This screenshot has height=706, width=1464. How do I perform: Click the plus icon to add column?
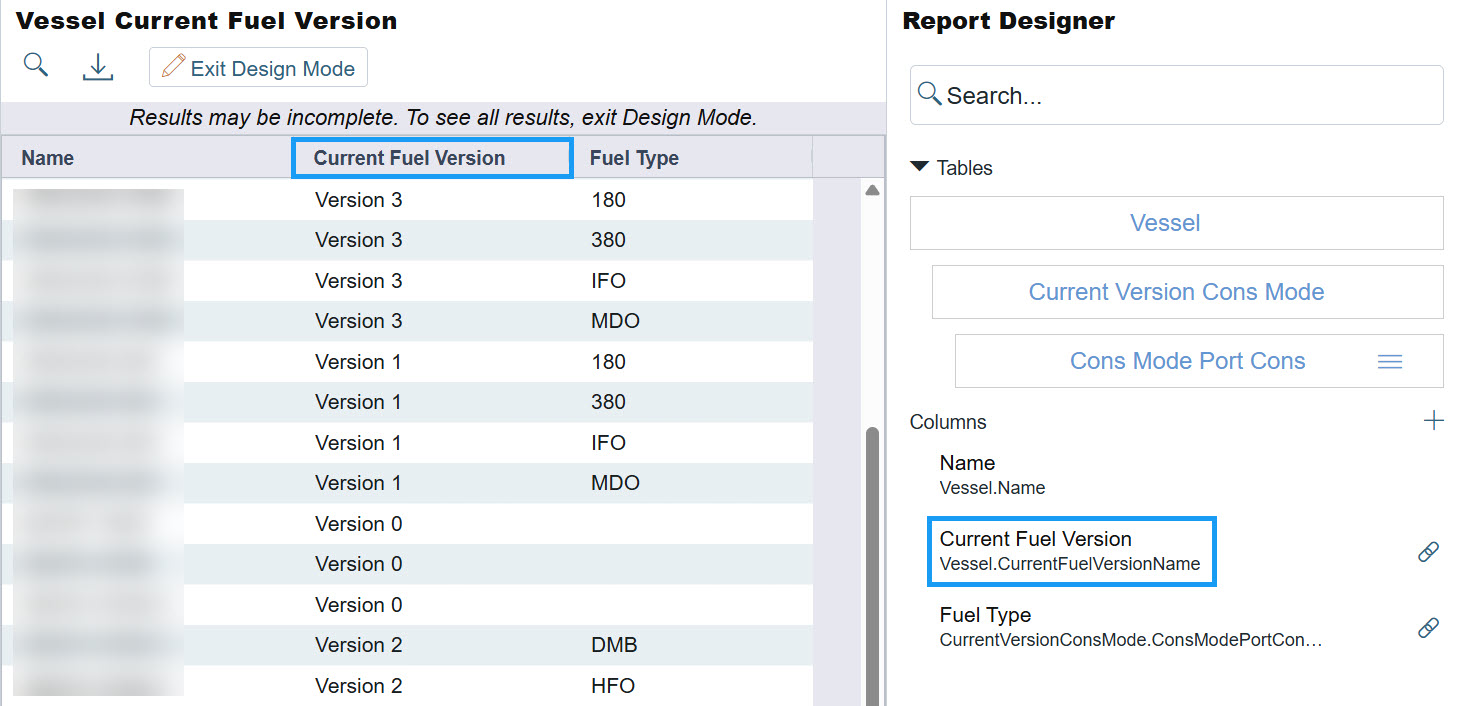[x=1433, y=421]
